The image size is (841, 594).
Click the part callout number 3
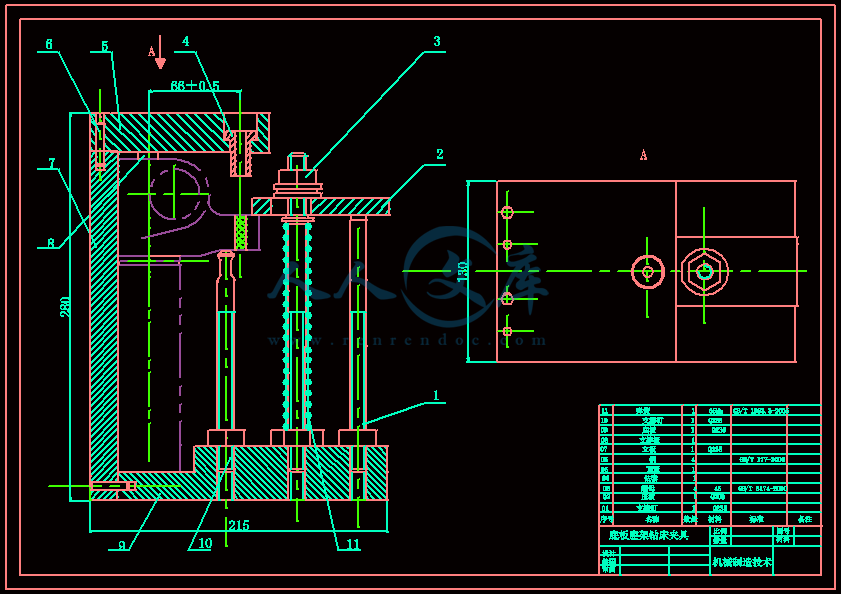437,41
